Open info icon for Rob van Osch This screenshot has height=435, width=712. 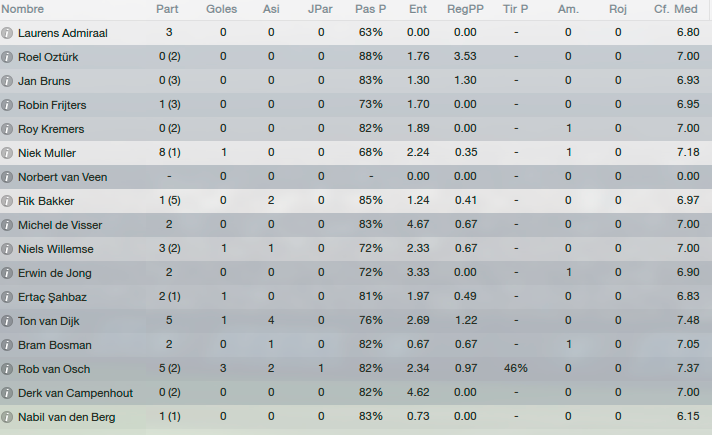tap(6, 369)
